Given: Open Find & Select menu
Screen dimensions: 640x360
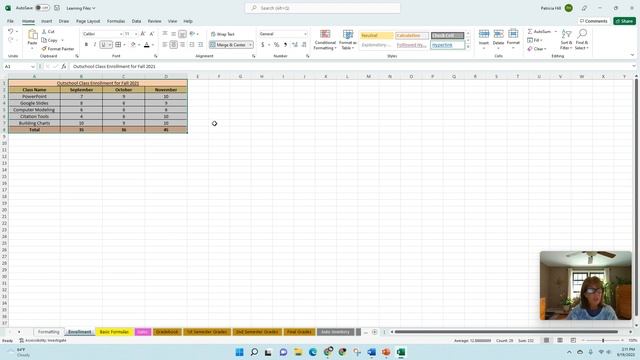Looking at the screenshot, I should click(x=582, y=40).
